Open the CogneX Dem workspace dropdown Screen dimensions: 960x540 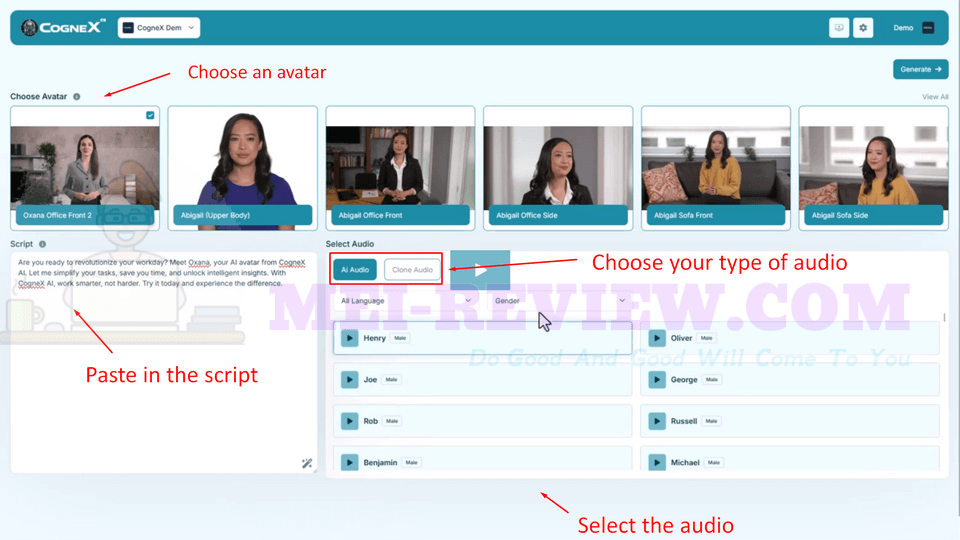pyautogui.click(x=159, y=28)
